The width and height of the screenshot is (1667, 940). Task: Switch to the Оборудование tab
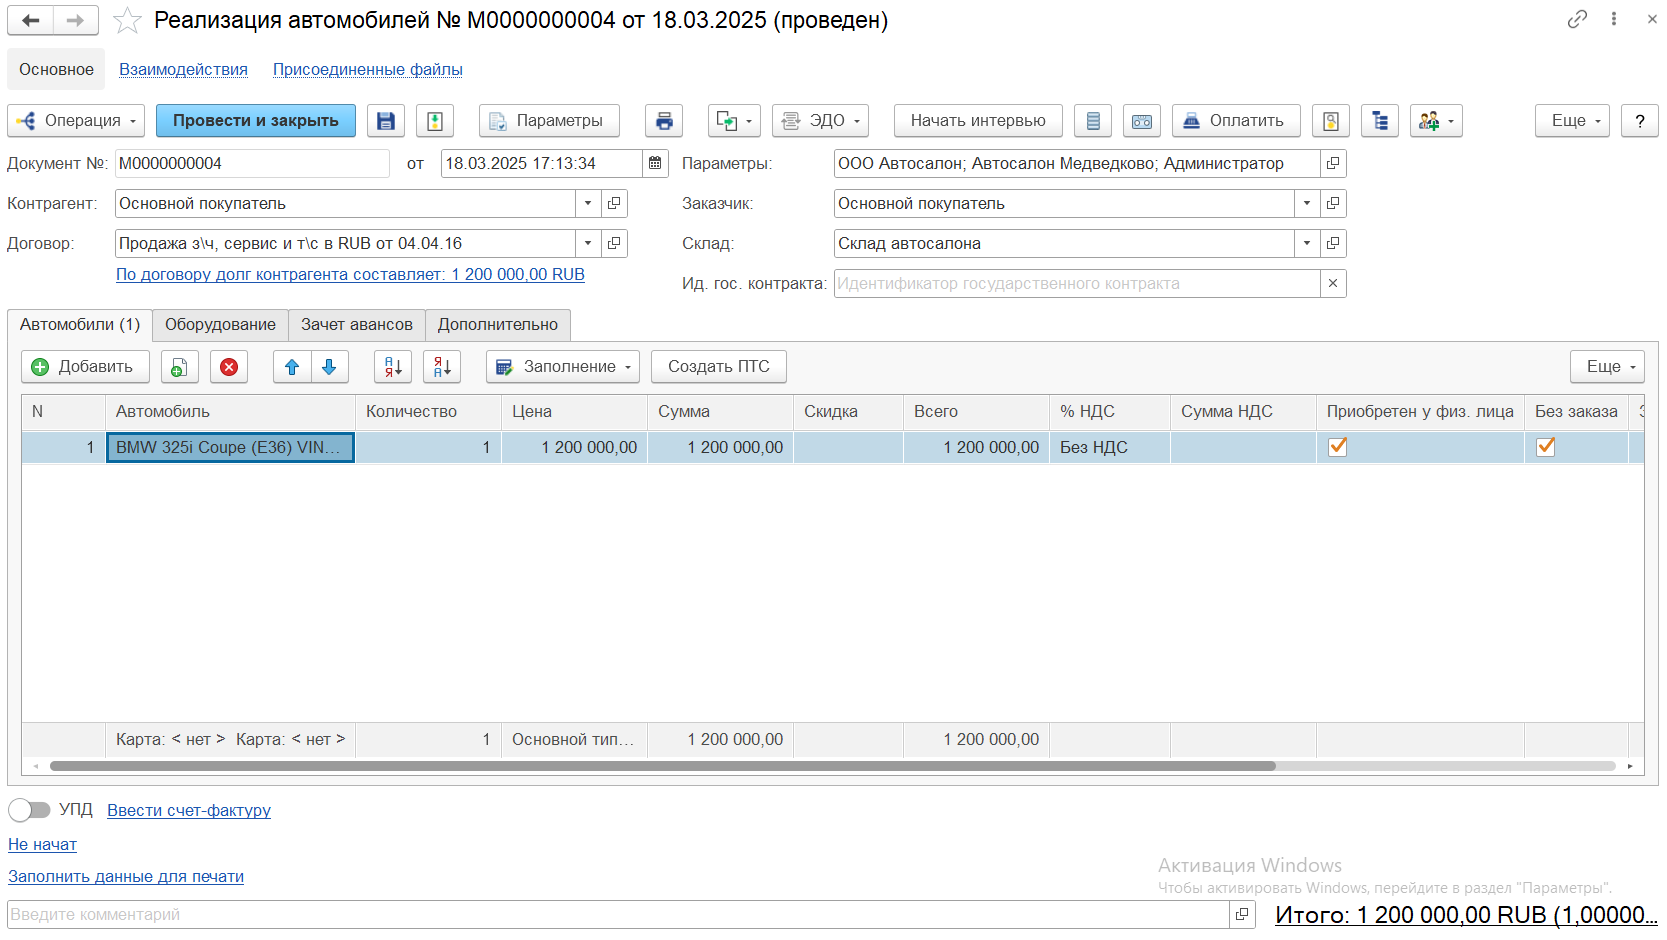click(220, 325)
